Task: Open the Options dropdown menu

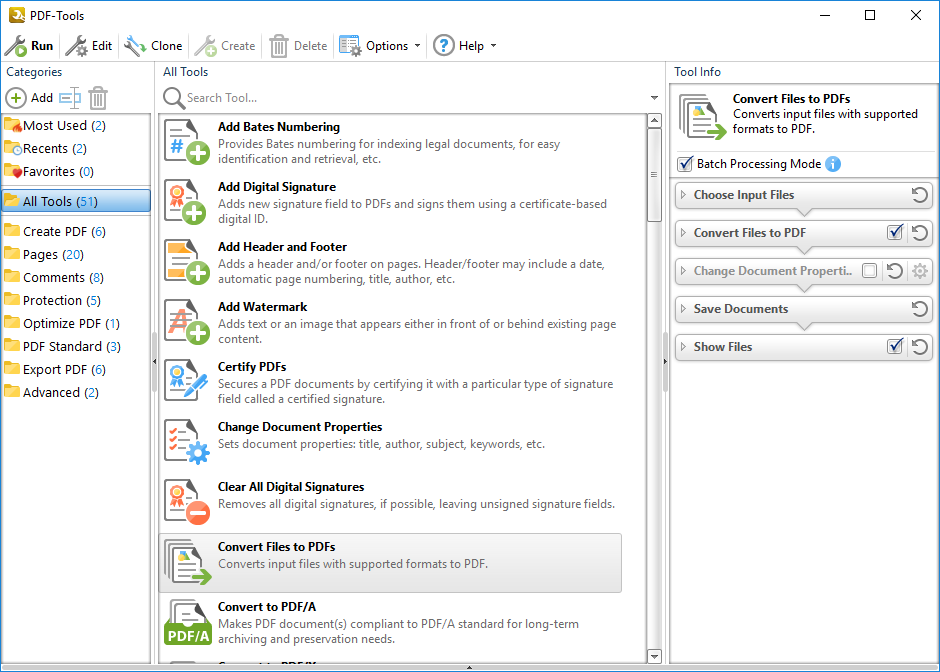Action: [x=380, y=46]
